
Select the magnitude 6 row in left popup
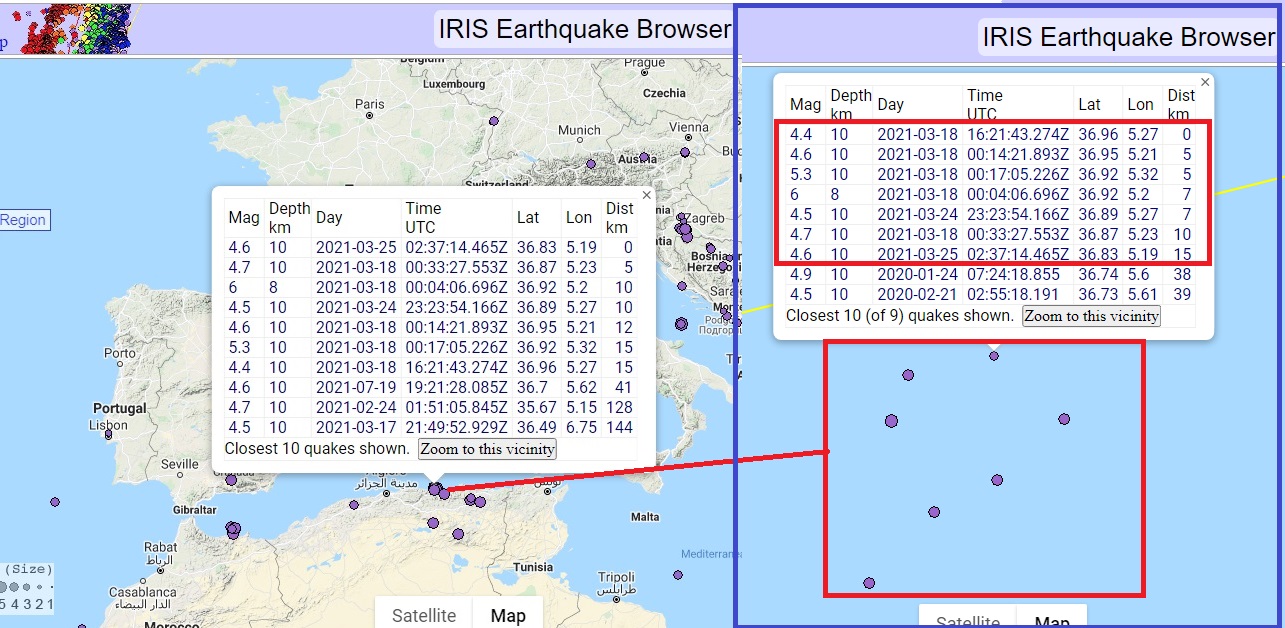[x=430, y=288]
